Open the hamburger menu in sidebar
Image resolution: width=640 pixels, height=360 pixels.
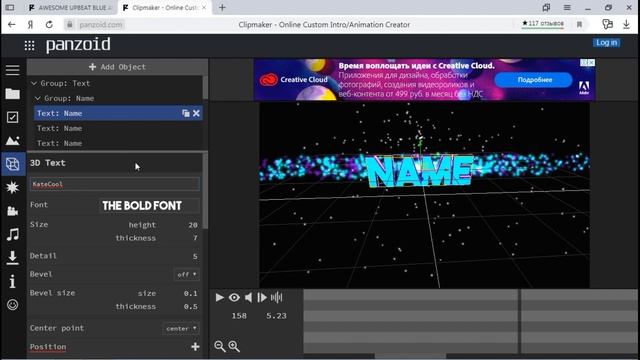coord(13,70)
